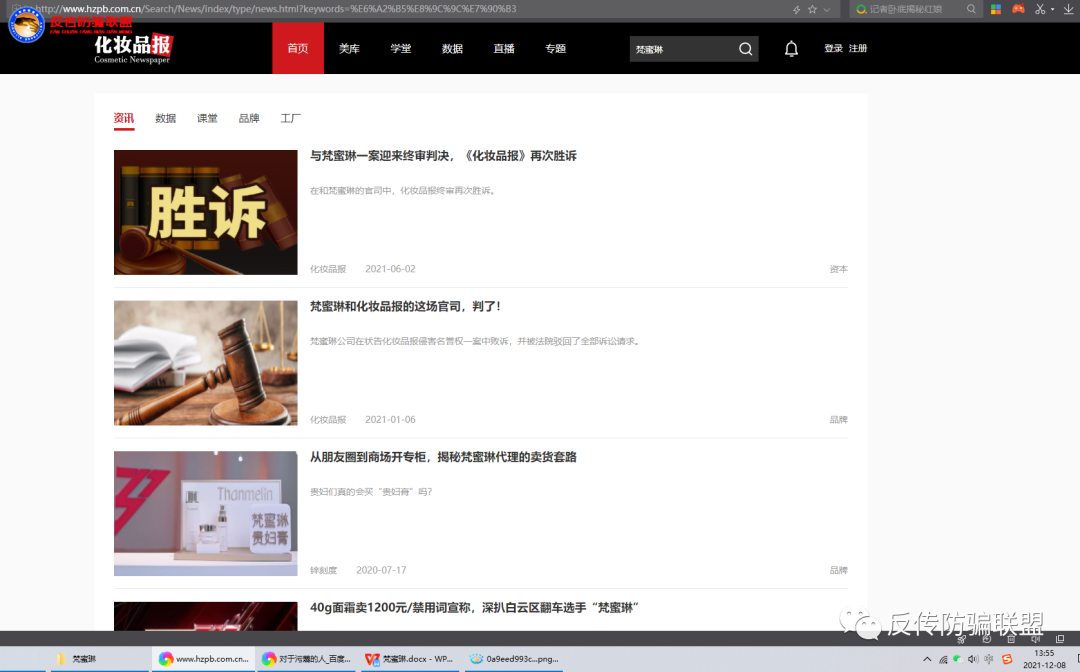
Task: Click the 胜诉 victory article thumbnail
Action: (x=204, y=212)
